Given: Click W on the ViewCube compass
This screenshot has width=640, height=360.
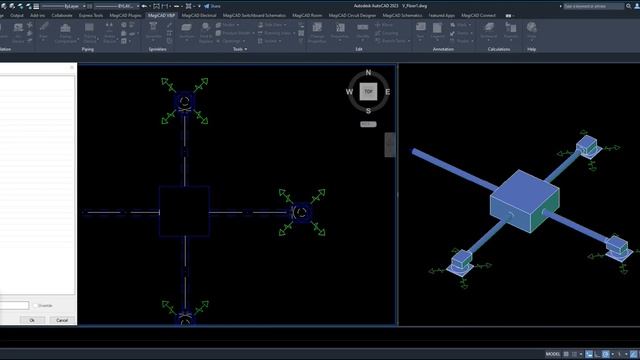Looking at the screenshot, I should [349, 92].
